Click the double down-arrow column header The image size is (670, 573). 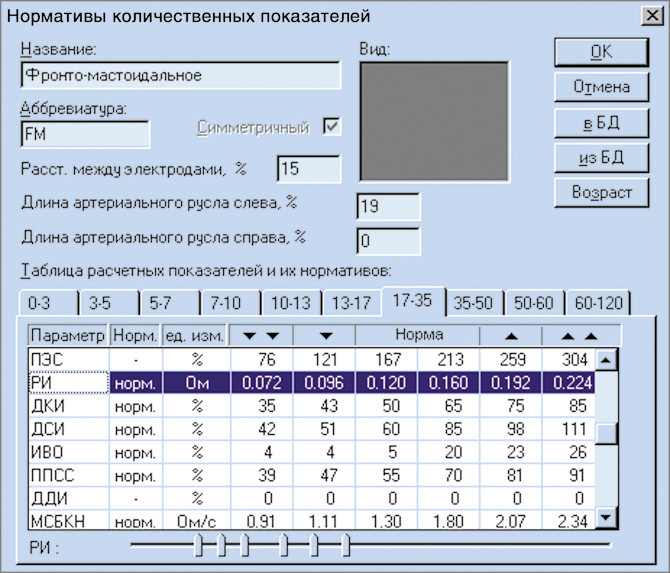click(261, 334)
